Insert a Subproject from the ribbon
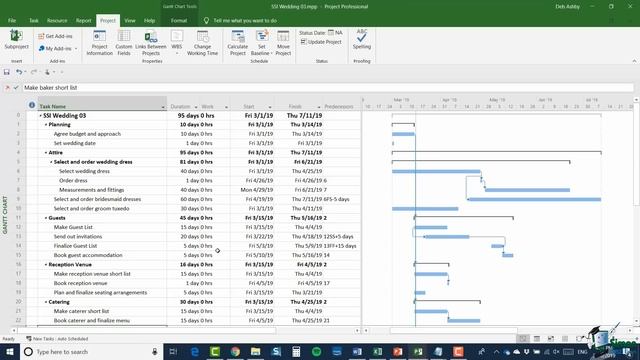This screenshot has height=360, width=640. pos(16,40)
